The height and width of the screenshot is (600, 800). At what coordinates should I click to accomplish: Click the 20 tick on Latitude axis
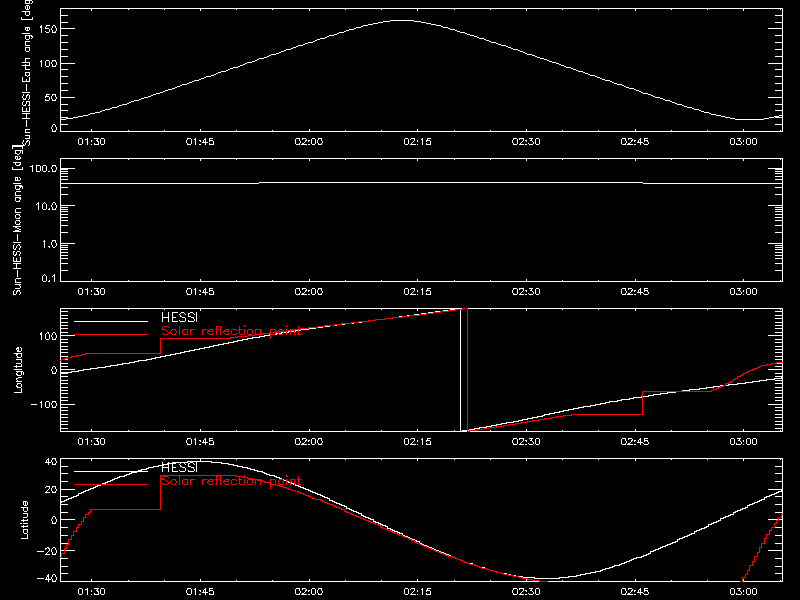tap(52, 489)
